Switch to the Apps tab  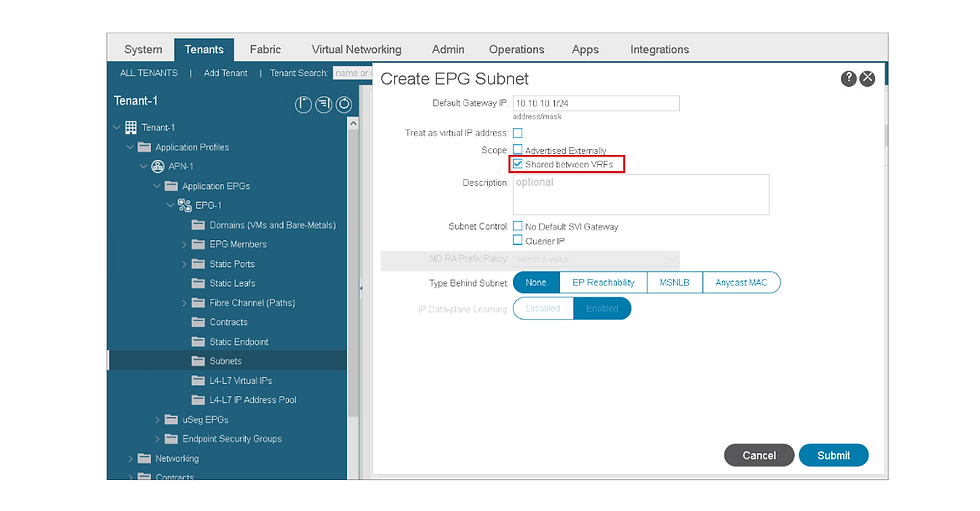coord(585,49)
